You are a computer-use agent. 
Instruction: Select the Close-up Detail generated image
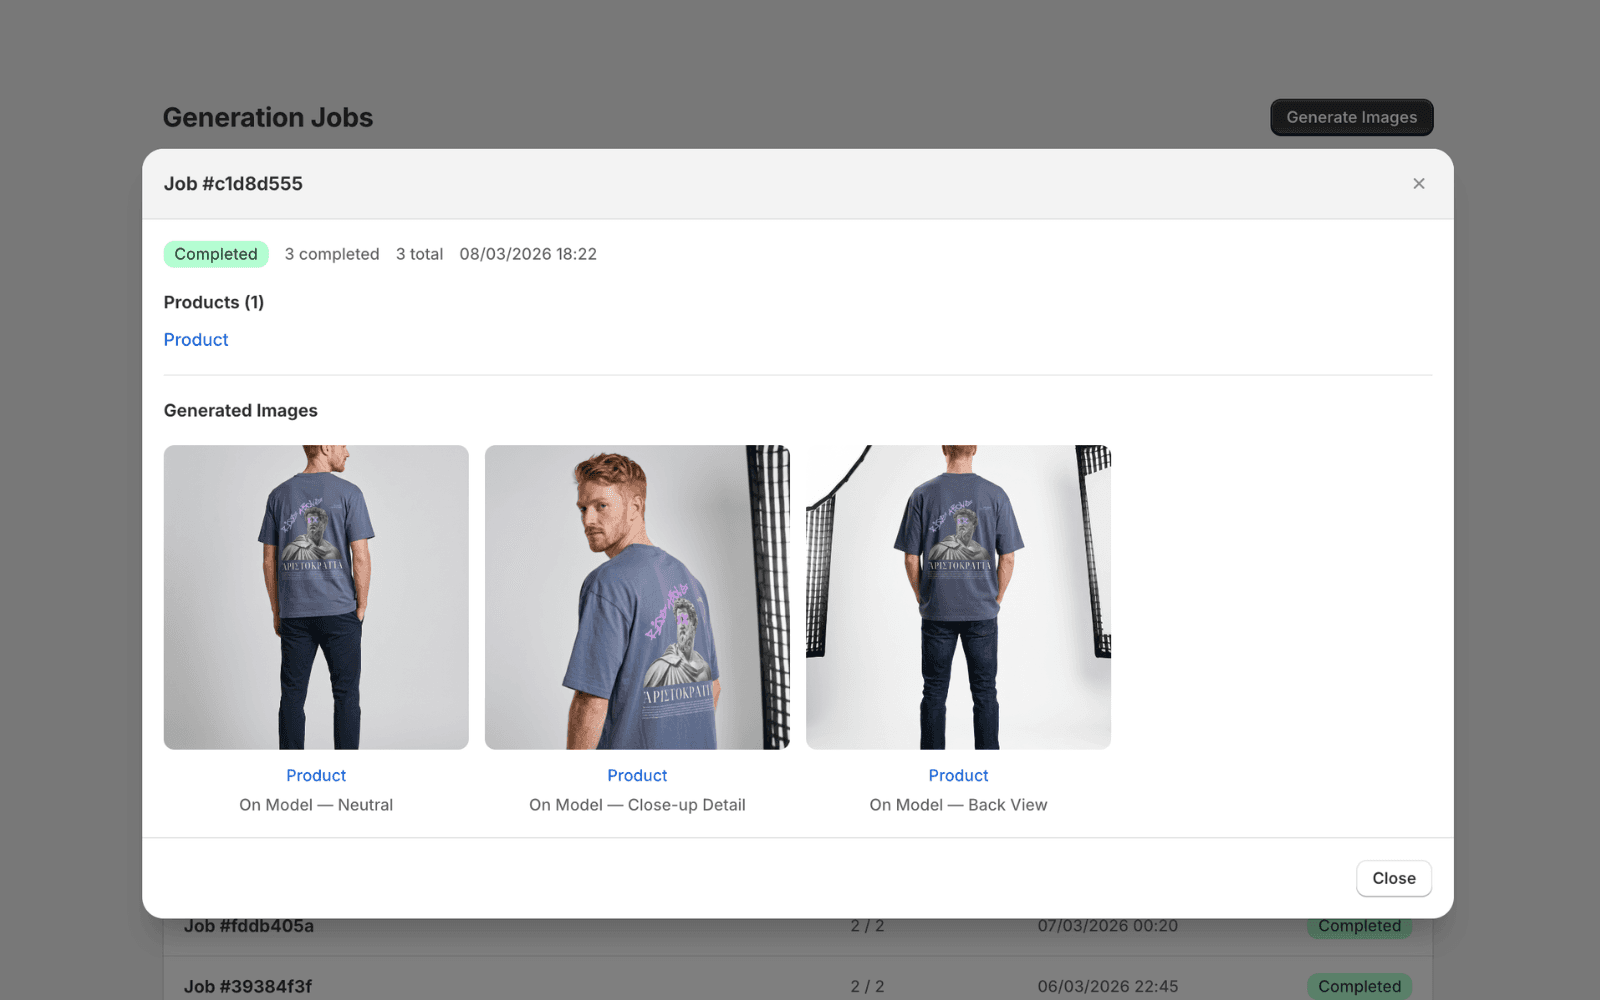click(x=637, y=597)
